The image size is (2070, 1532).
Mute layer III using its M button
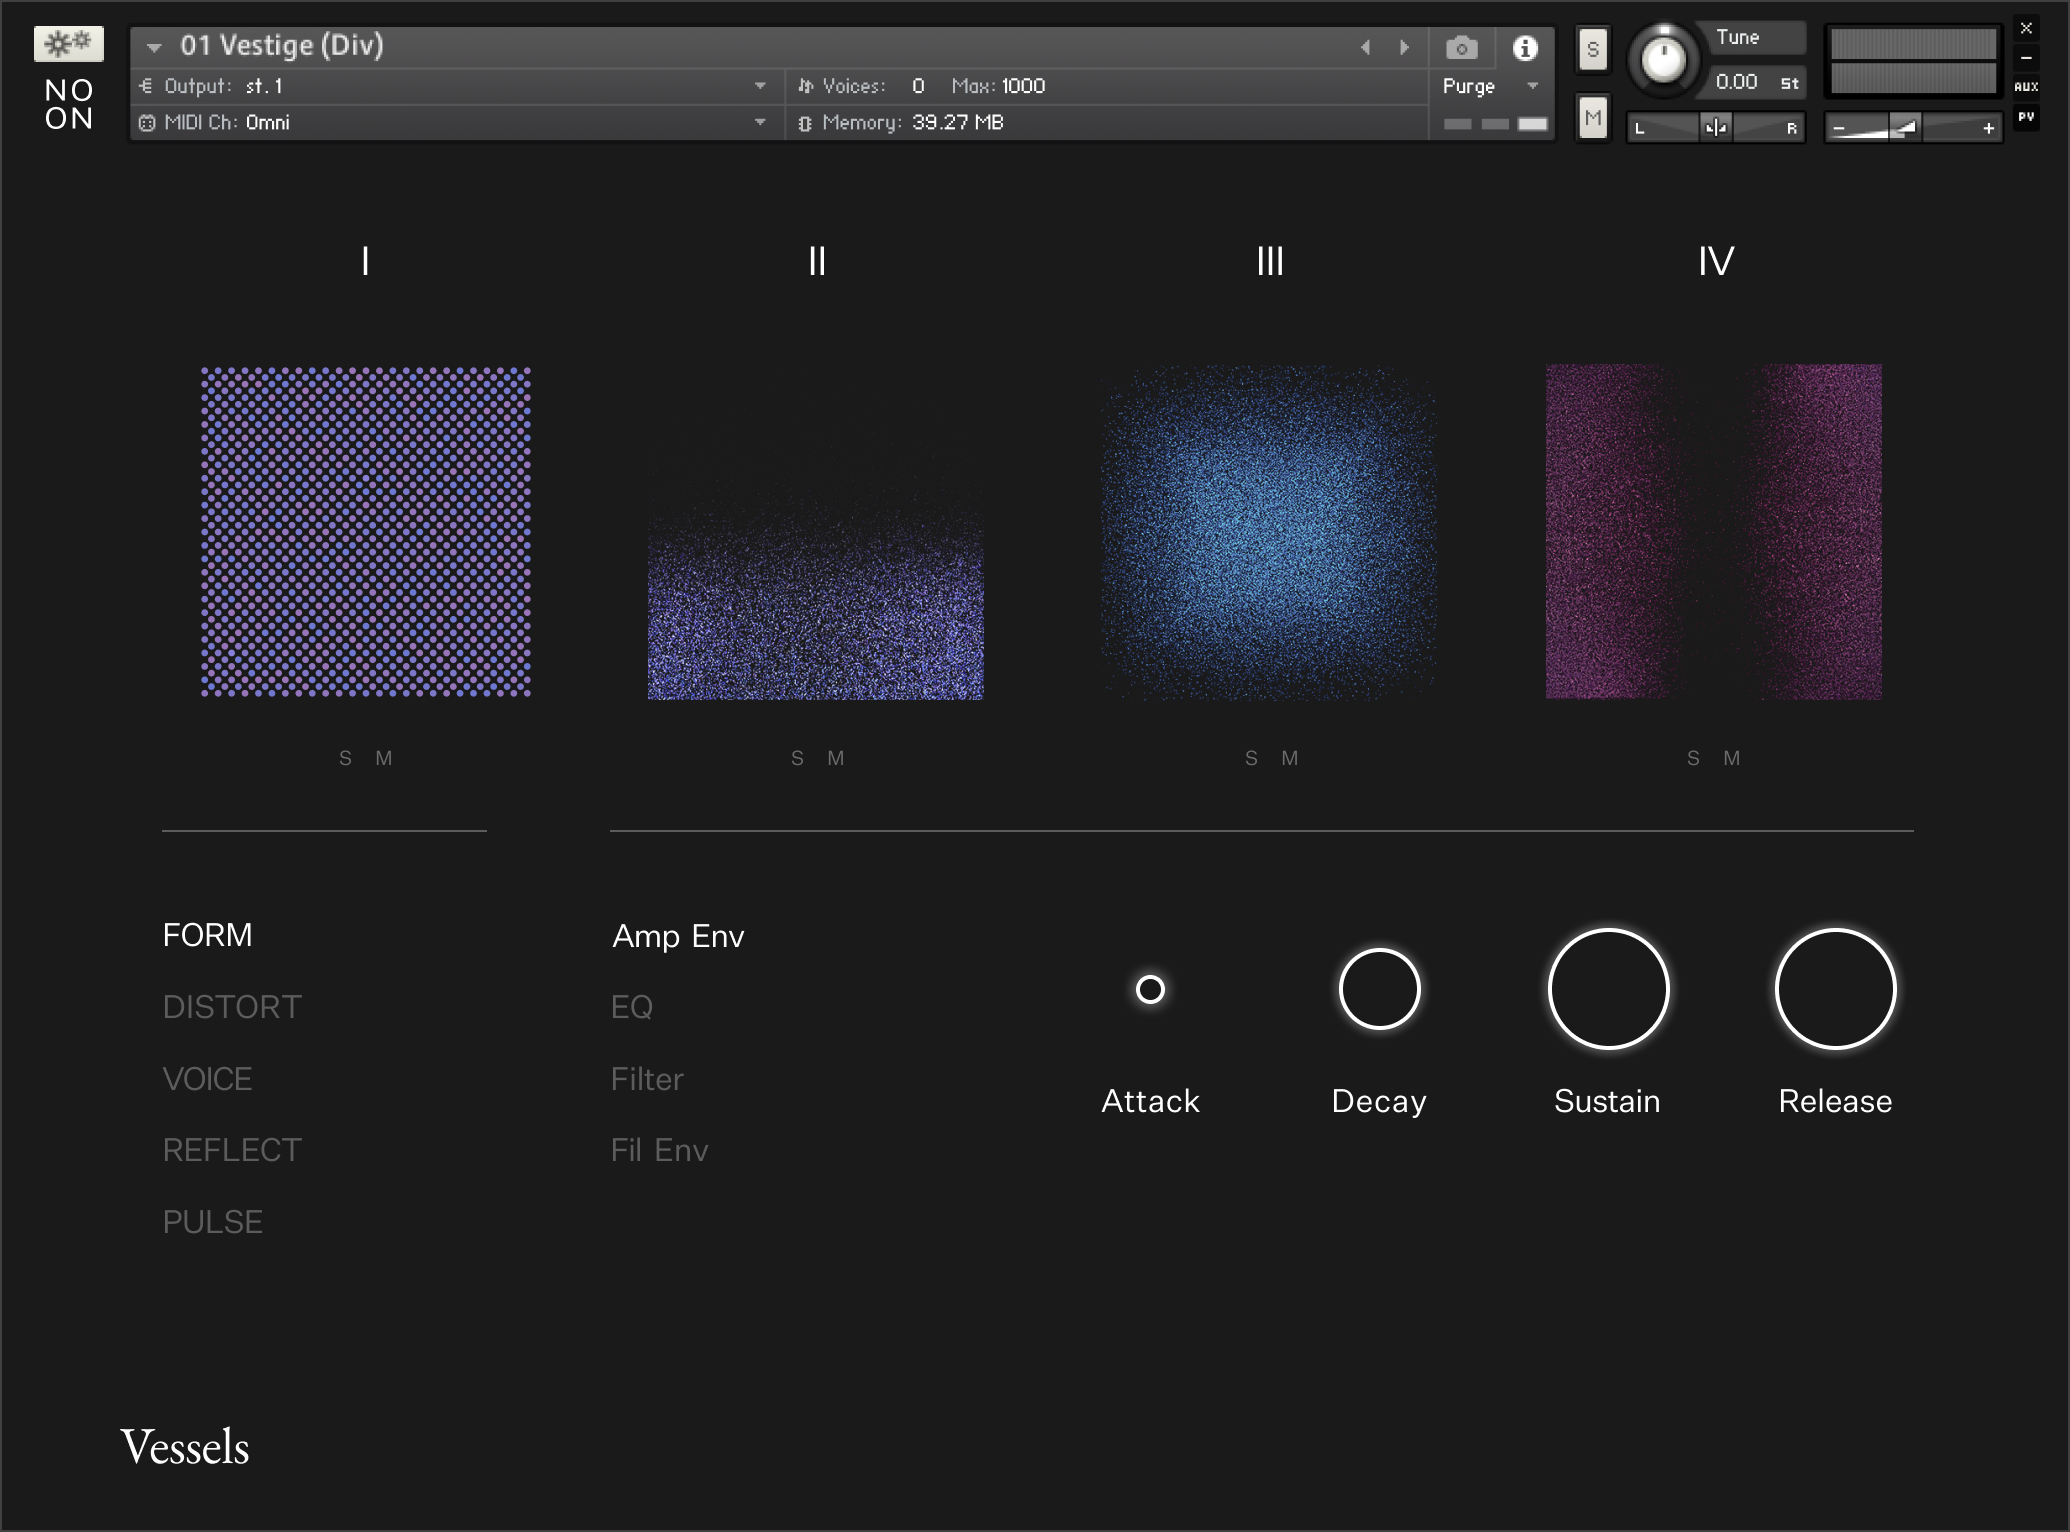point(1290,758)
